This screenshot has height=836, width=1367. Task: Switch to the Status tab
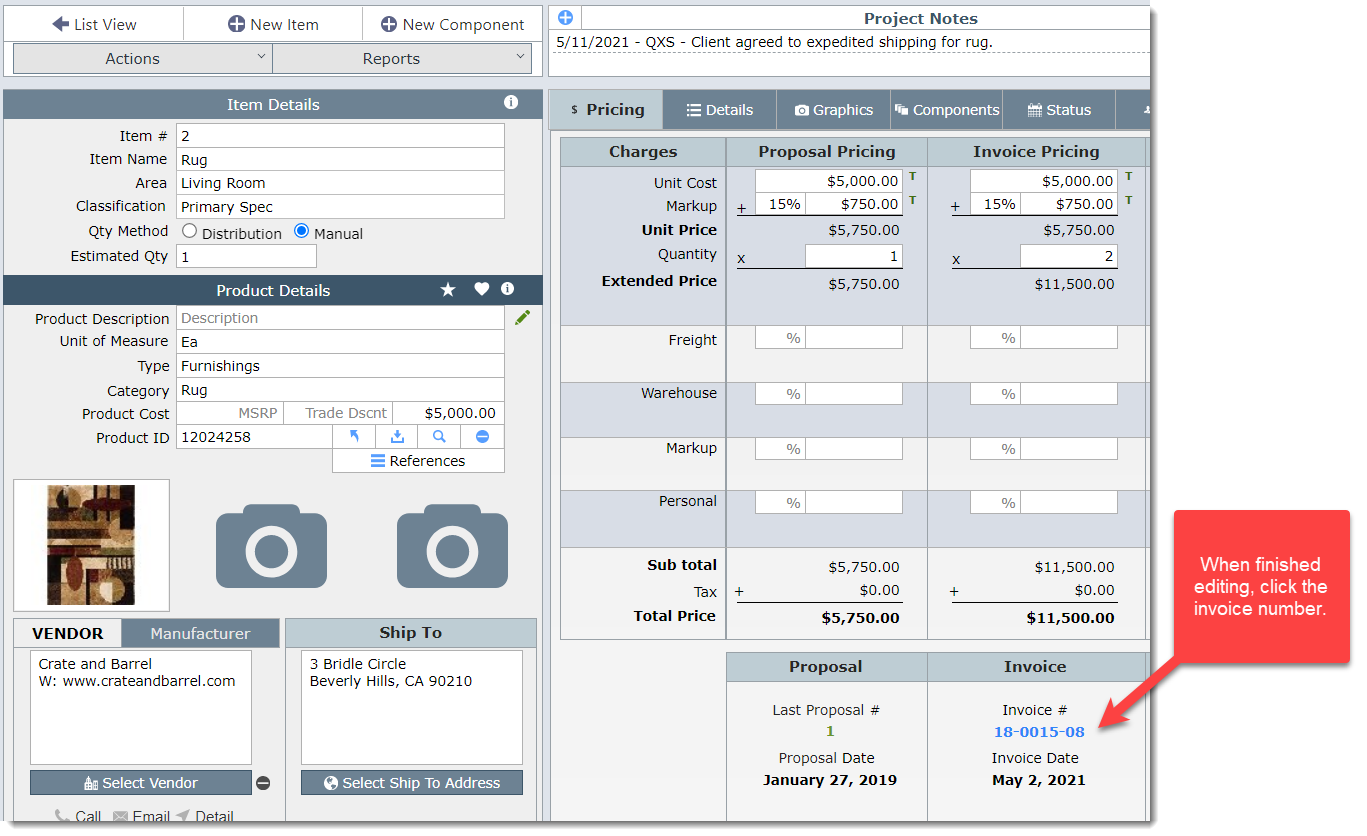tap(1059, 110)
